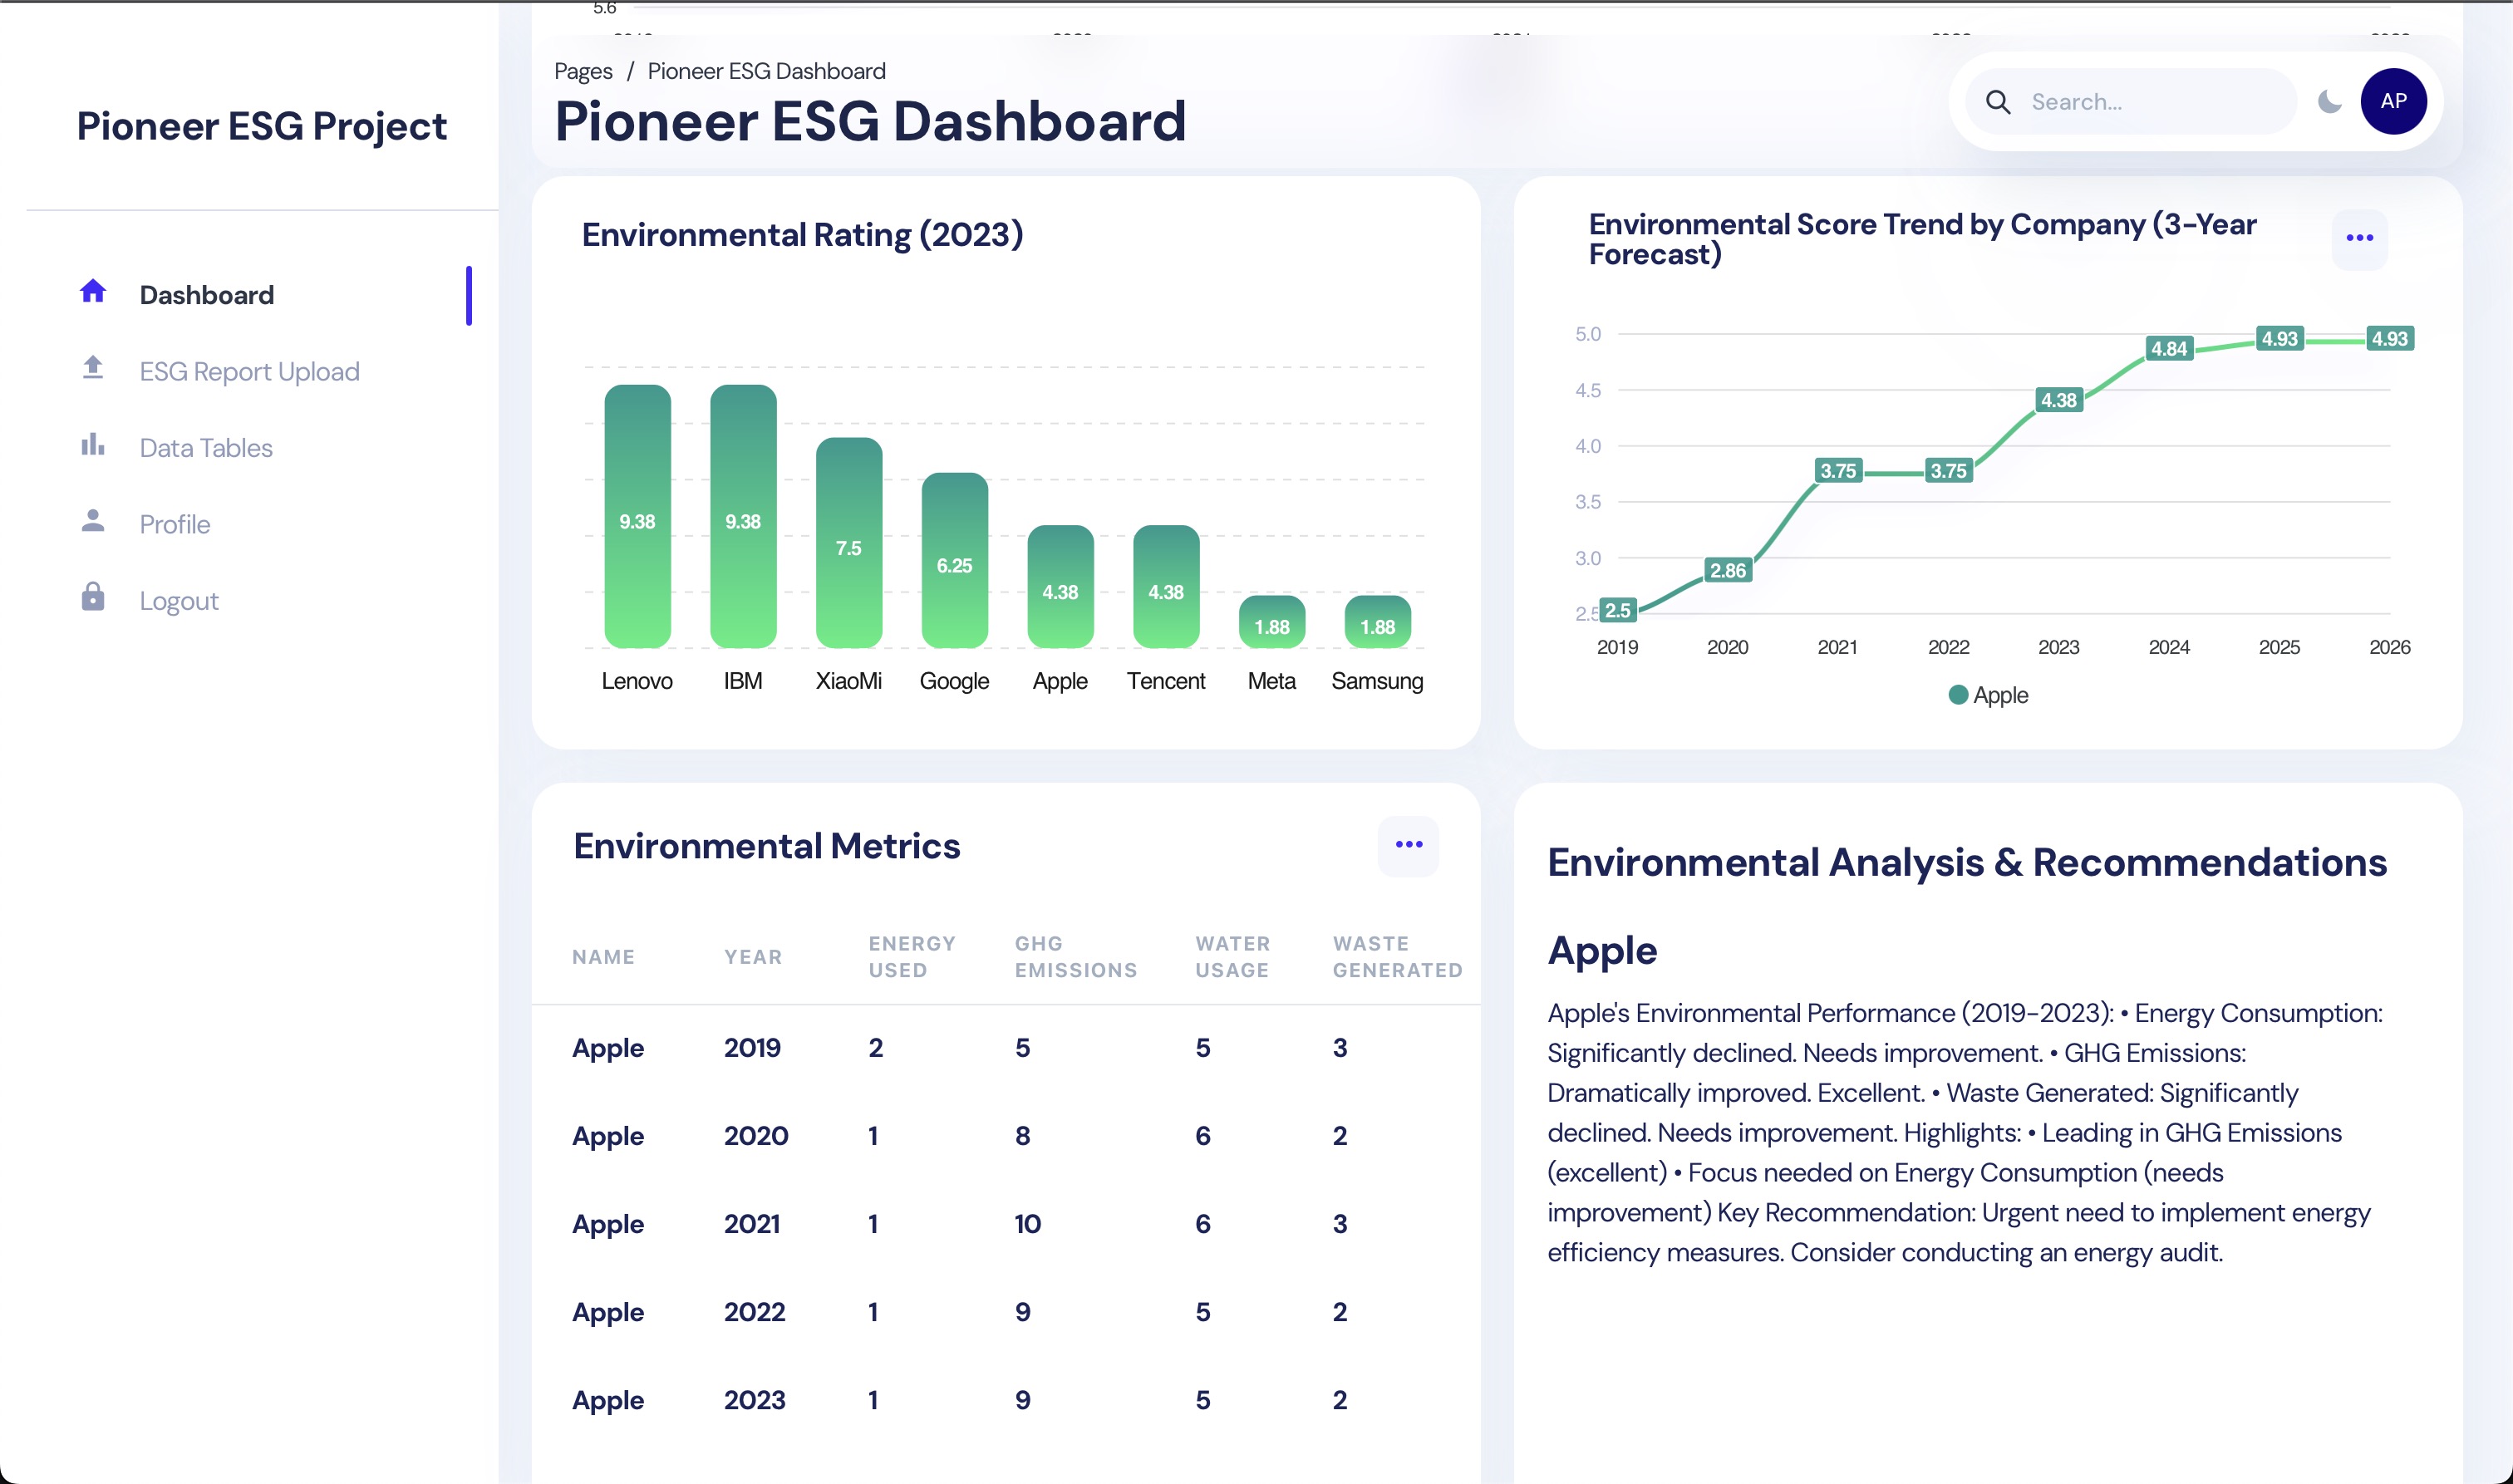Open the Profile page link
Screen dimensions: 2513x1484
point(175,525)
